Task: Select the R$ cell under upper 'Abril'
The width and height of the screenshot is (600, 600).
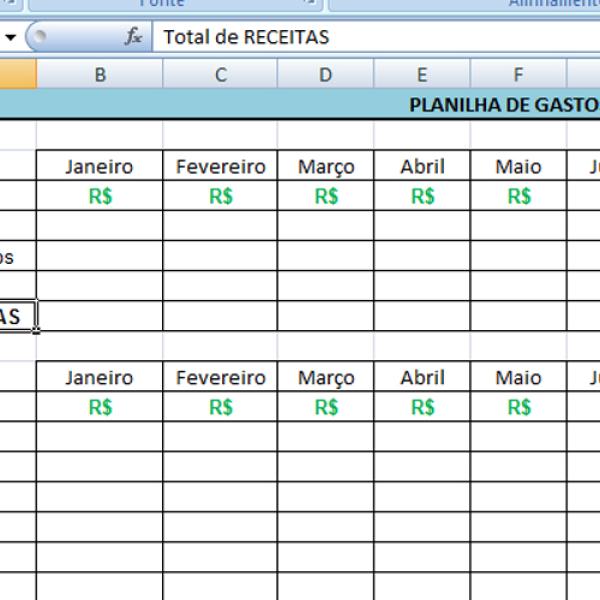Action: point(422,196)
